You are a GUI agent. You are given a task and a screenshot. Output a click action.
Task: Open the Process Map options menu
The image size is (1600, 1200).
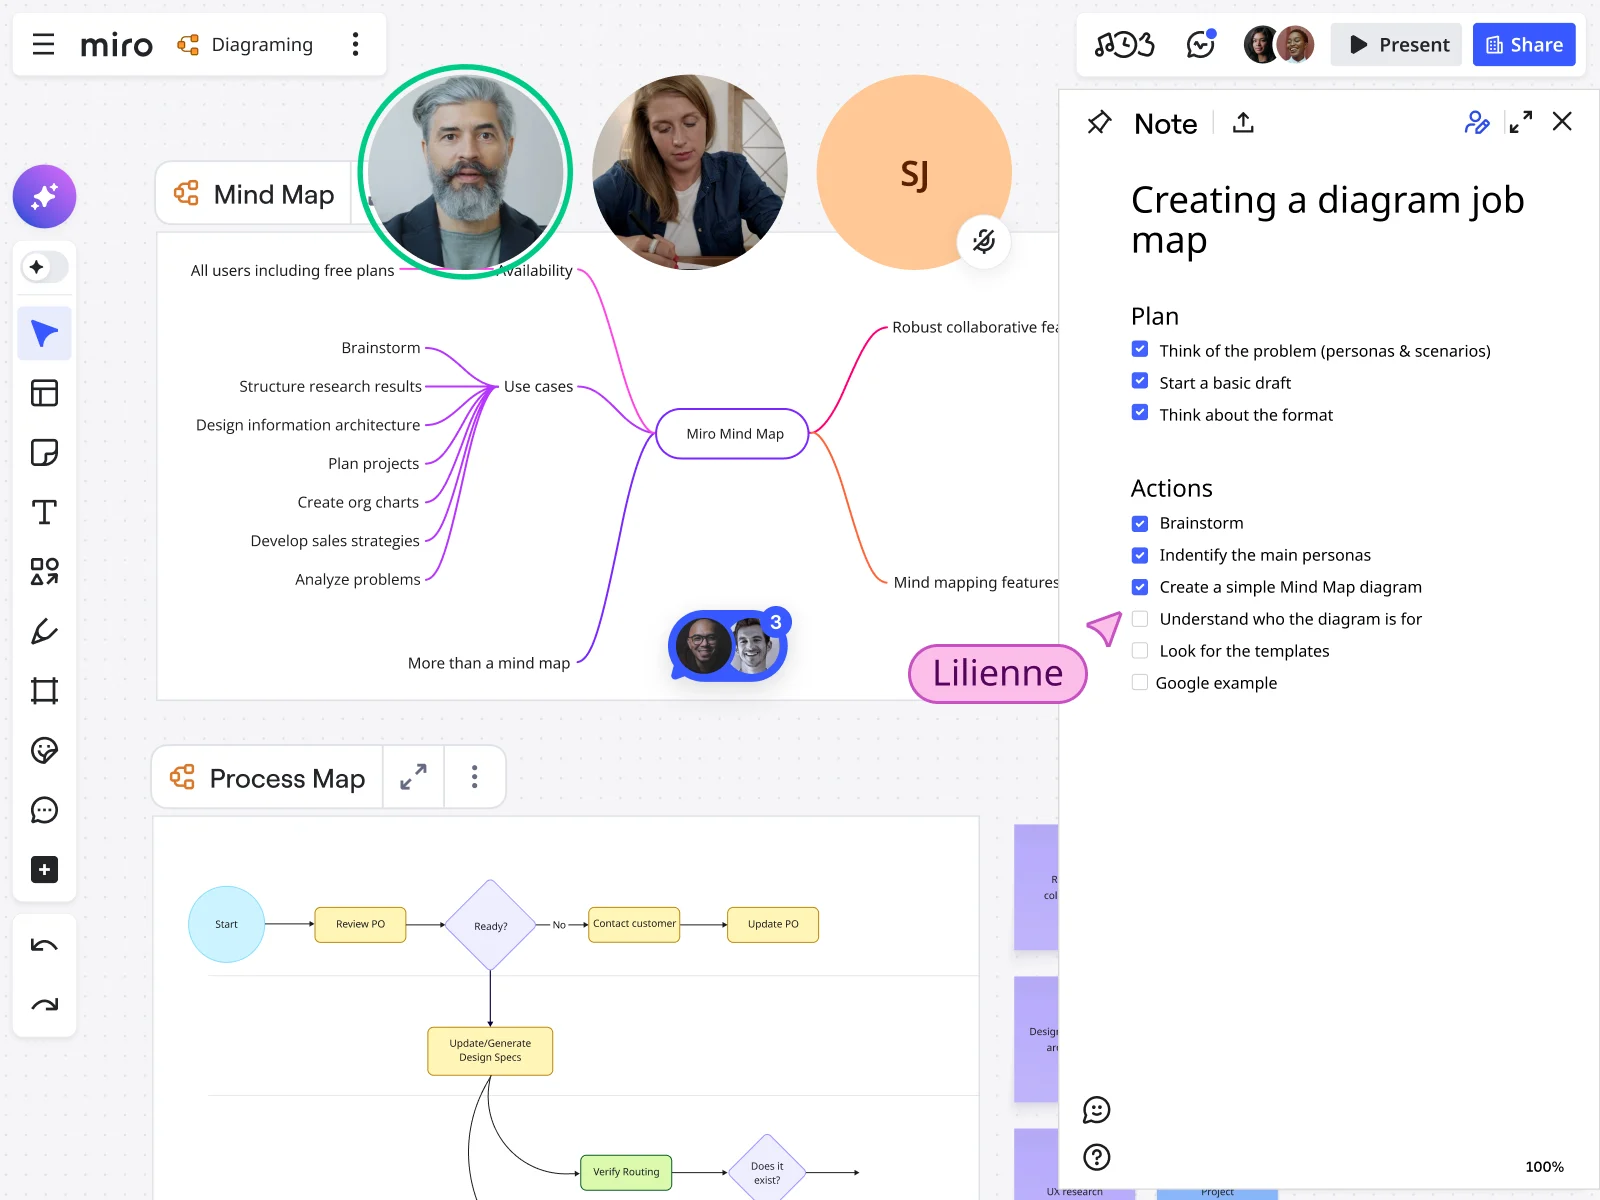(474, 777)
